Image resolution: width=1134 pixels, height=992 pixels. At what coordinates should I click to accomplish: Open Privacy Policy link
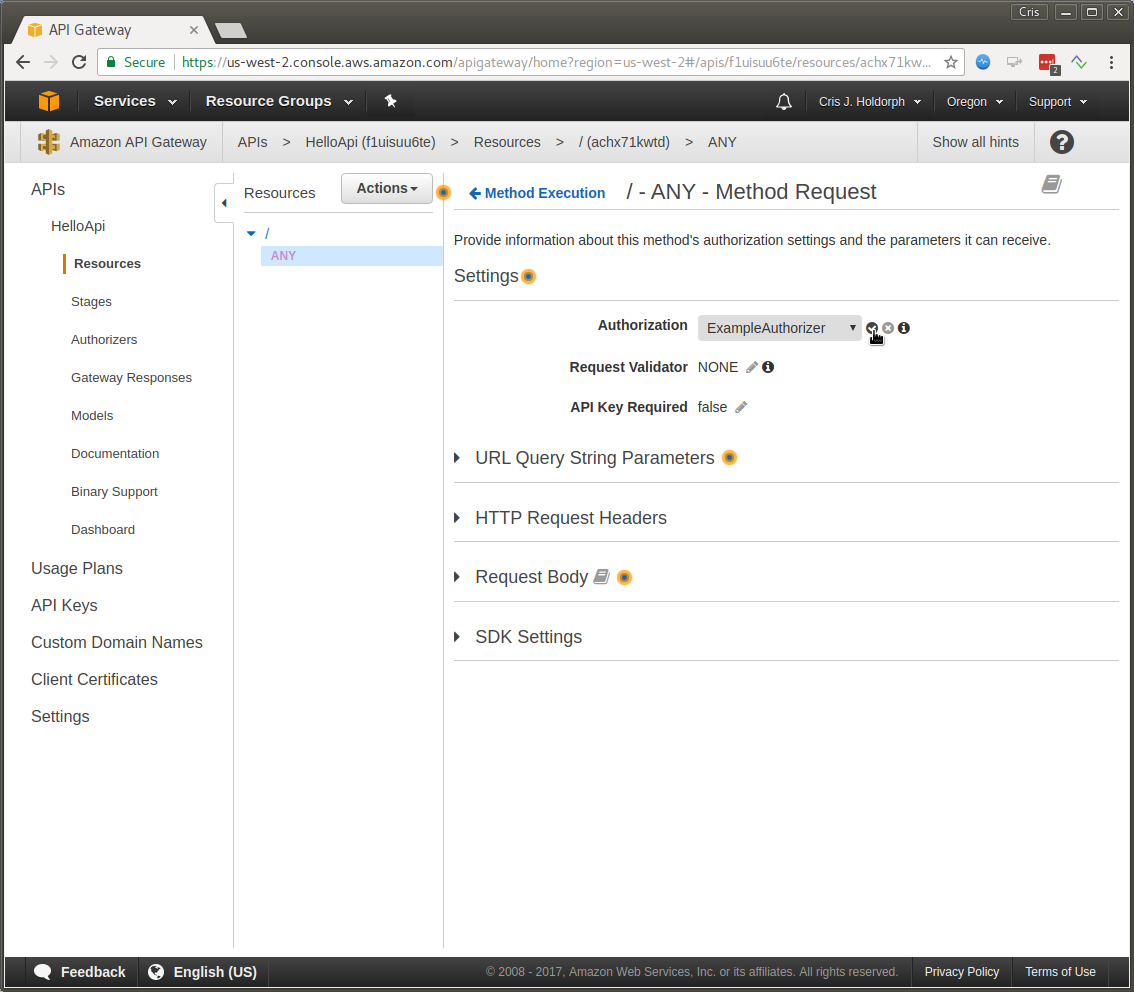[x=961, y=972]
